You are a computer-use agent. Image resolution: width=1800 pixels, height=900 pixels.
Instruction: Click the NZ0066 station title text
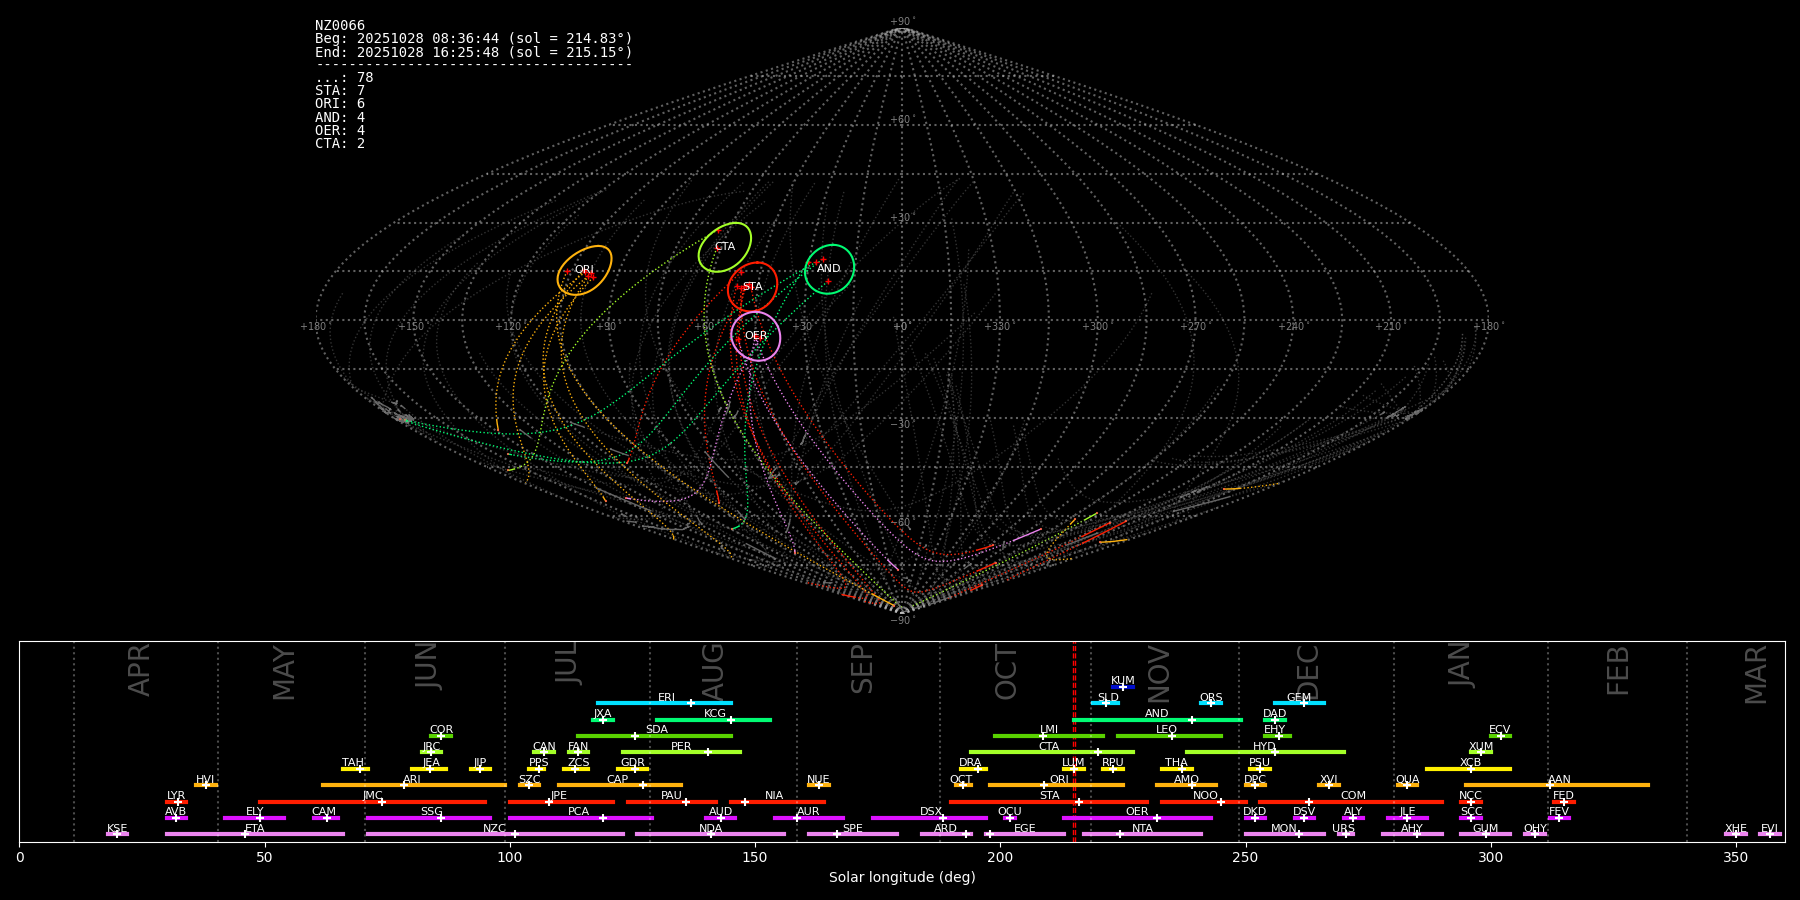click(x=340, y=26)
